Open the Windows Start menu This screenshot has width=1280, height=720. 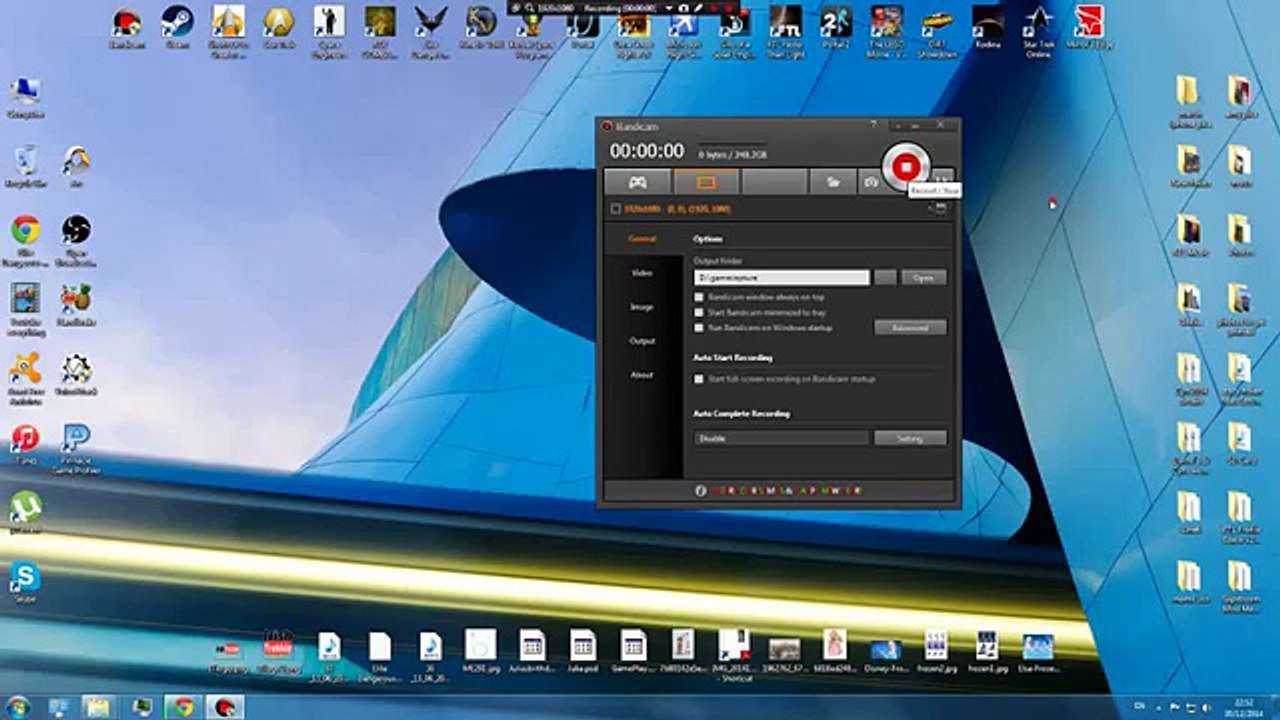pos(18,707)
